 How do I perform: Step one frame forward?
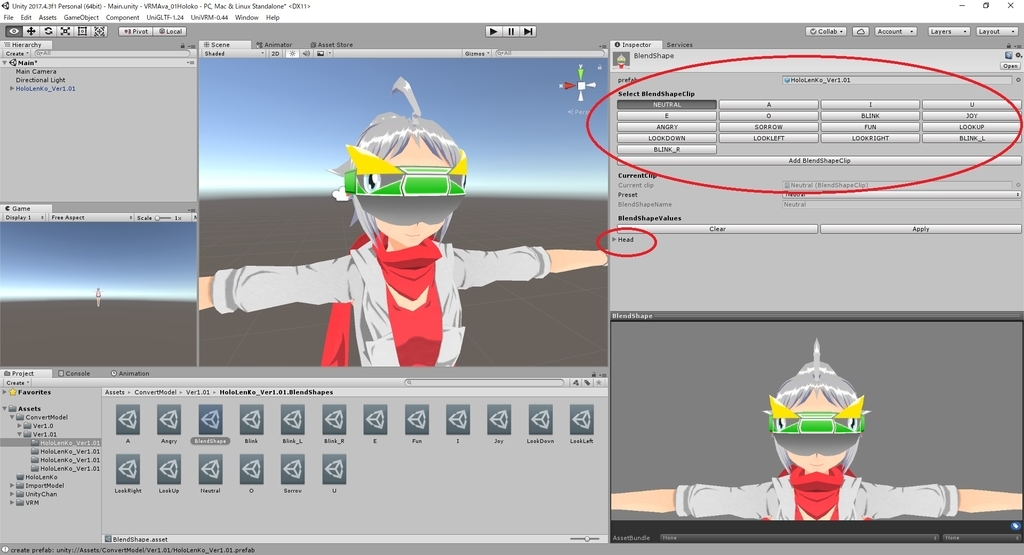tap(528, 31)
